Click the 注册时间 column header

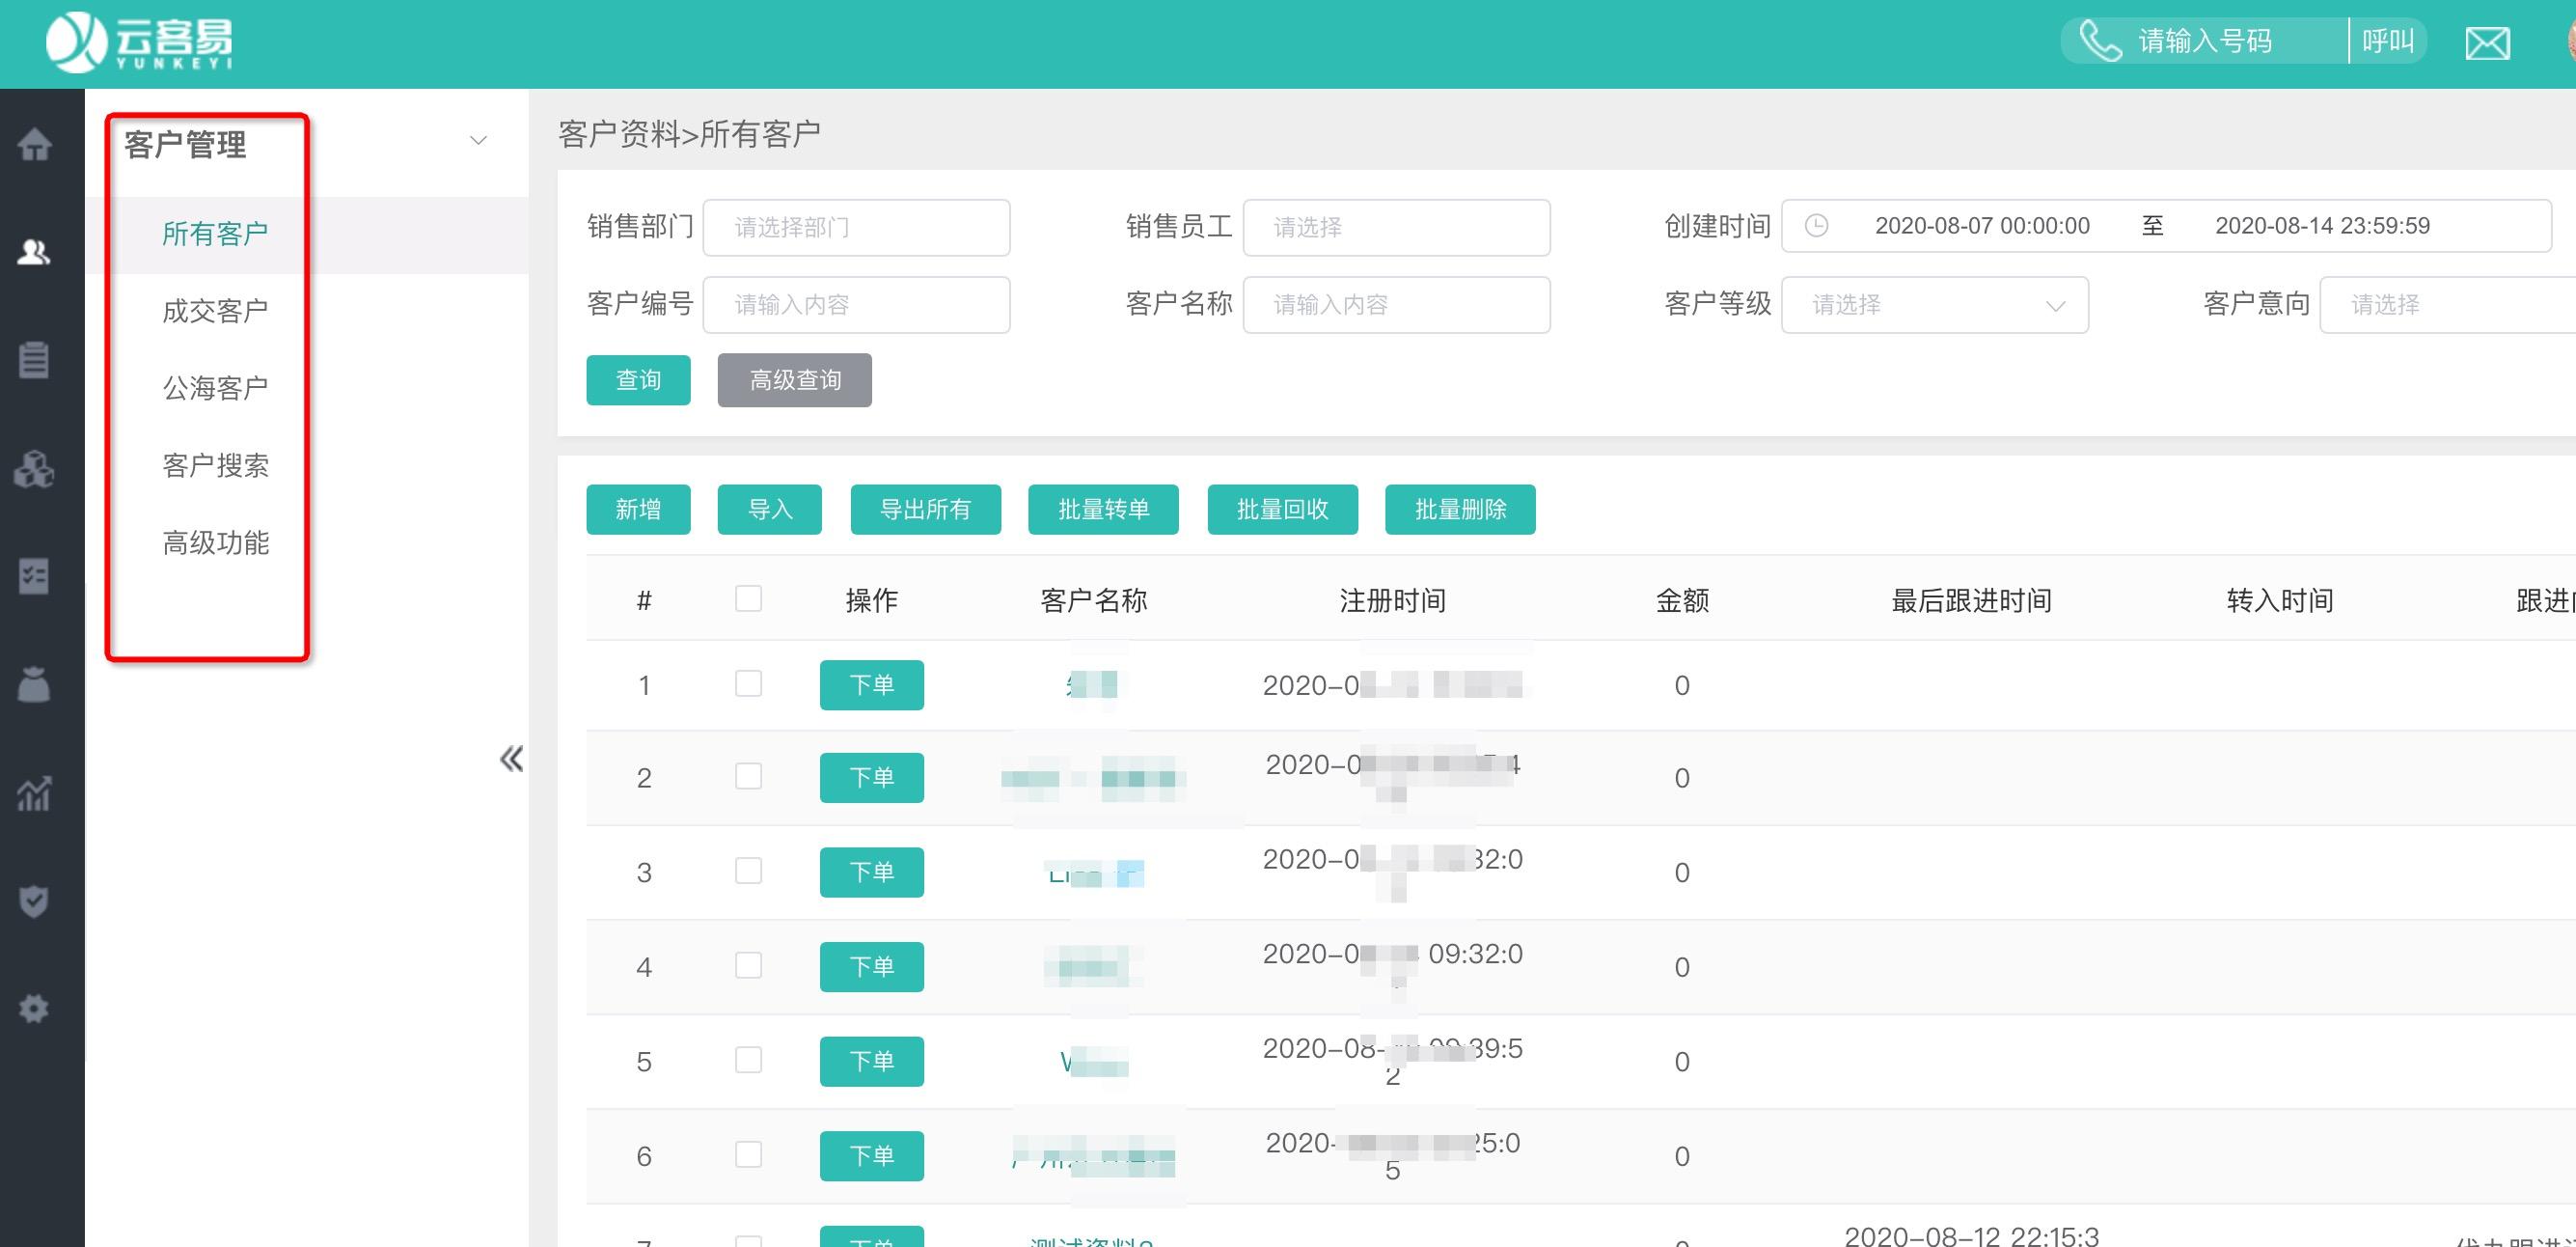tap(1392, 600)
